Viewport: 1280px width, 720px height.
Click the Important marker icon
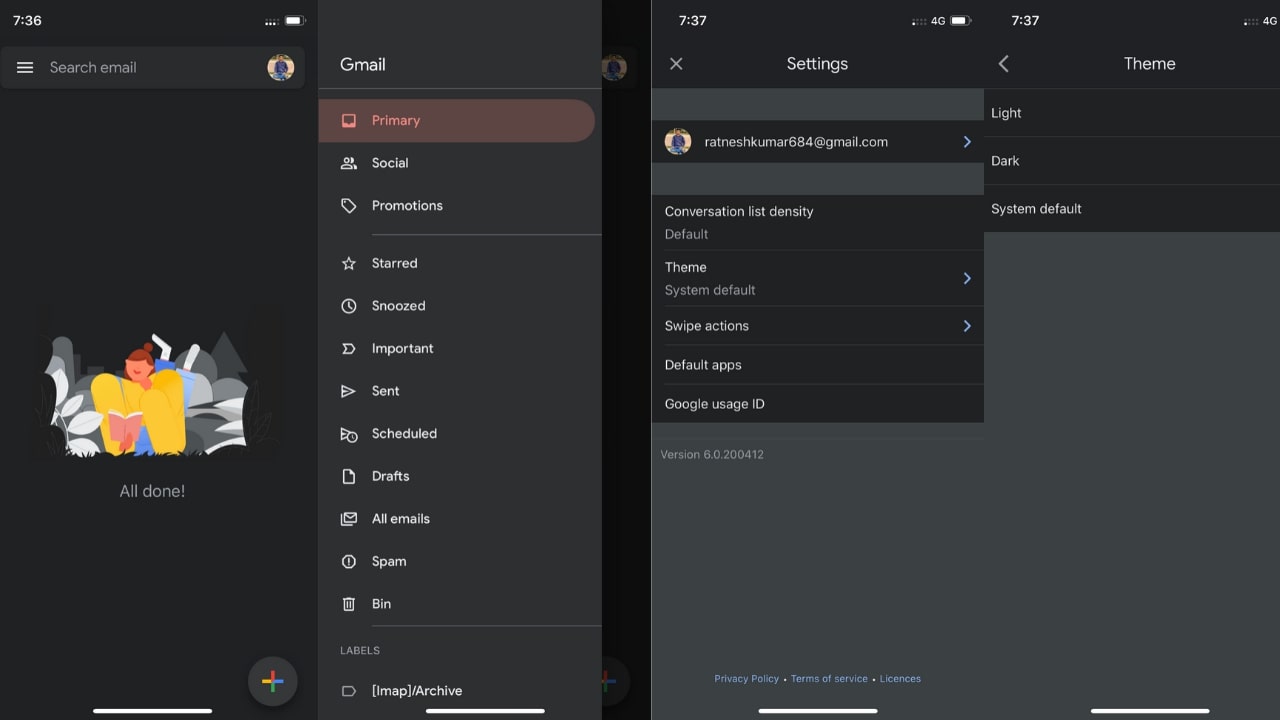click(349, 348)
